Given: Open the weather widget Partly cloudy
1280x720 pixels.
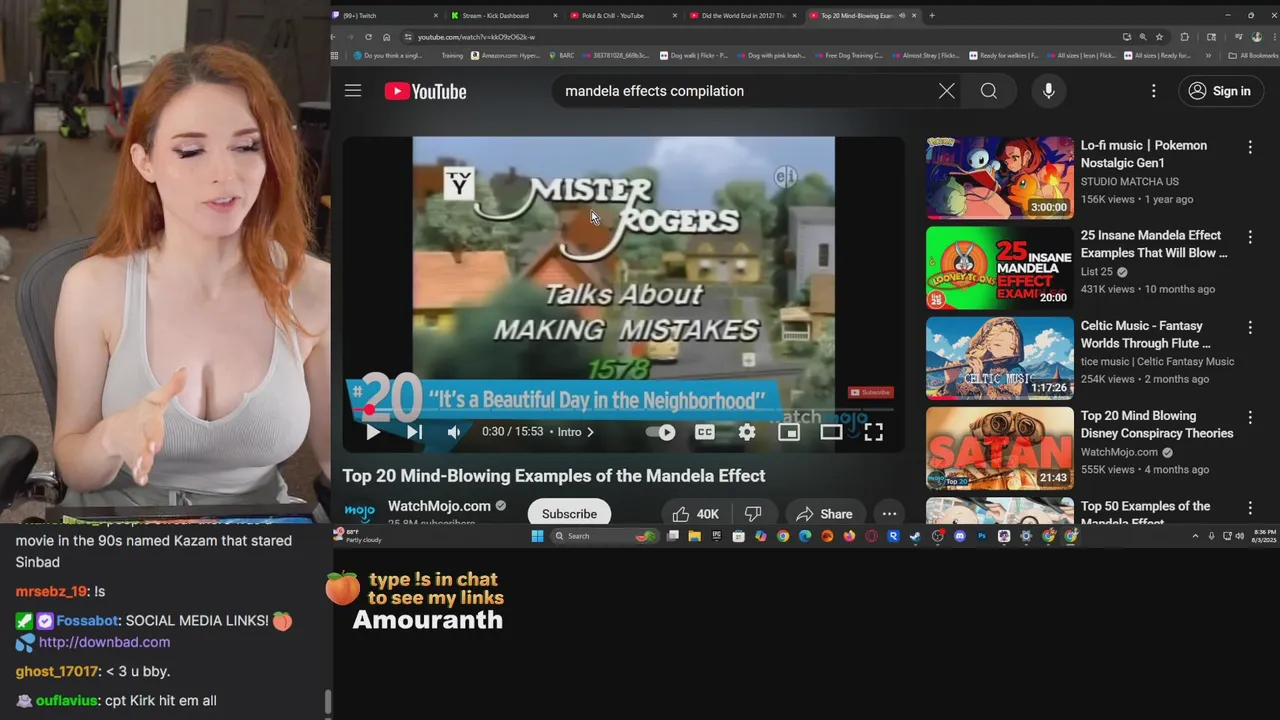Looking at the screenshot, I should click(x=358, y=536).
